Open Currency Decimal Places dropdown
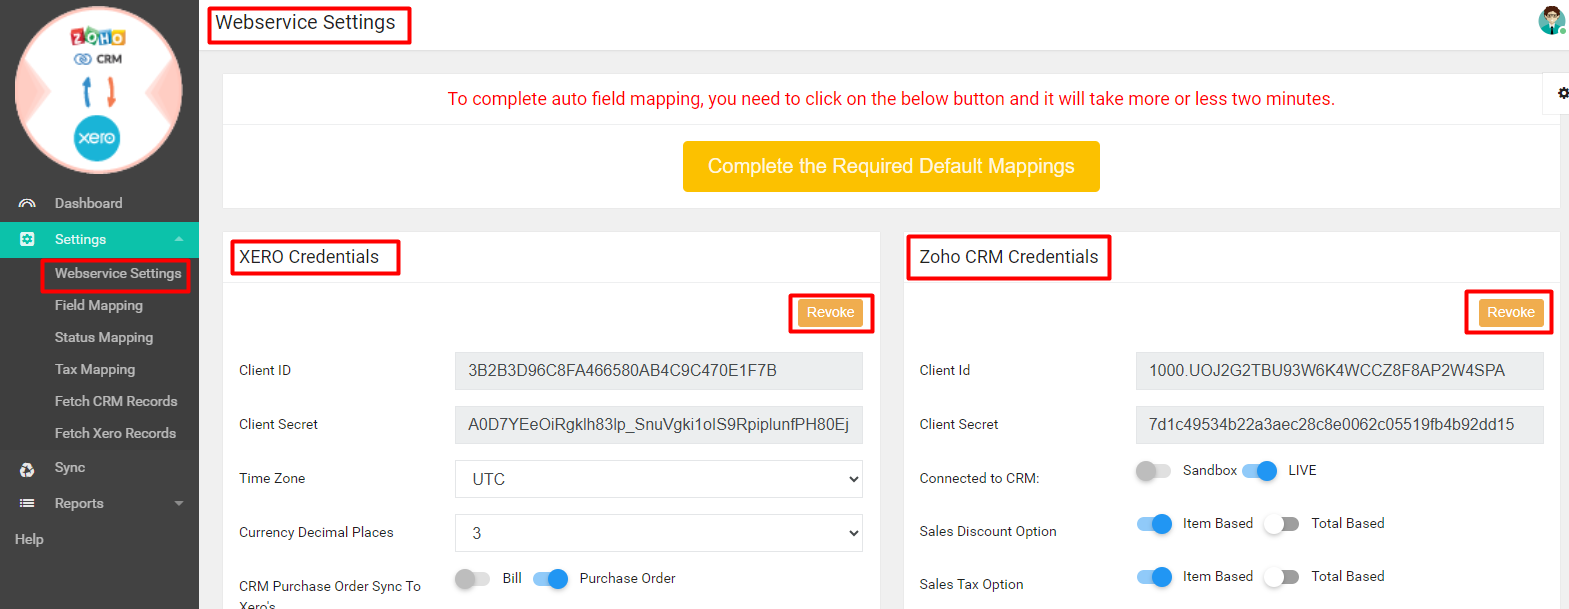Viewport: 1569px width, 609px height. tap(658, 533)
